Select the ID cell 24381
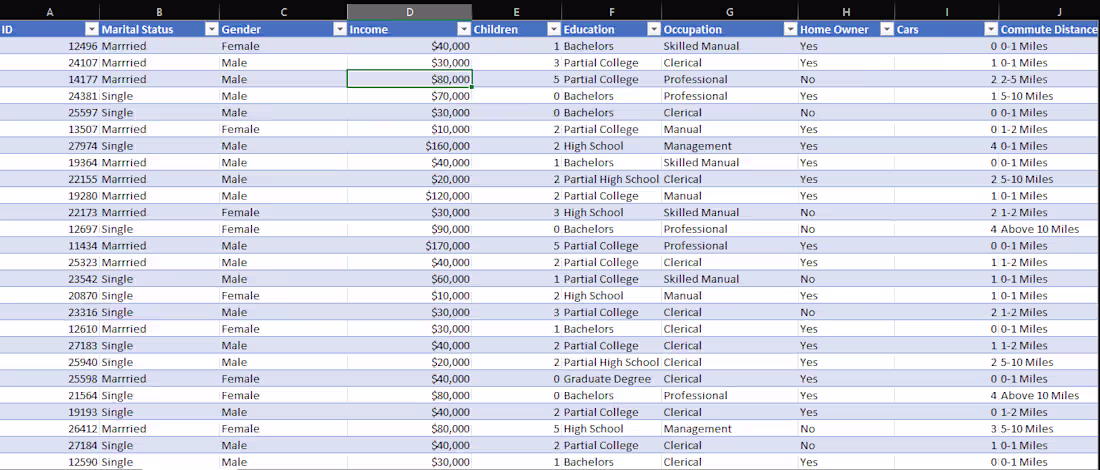This screenshot has height=470, width=1100. pos(49,95)
